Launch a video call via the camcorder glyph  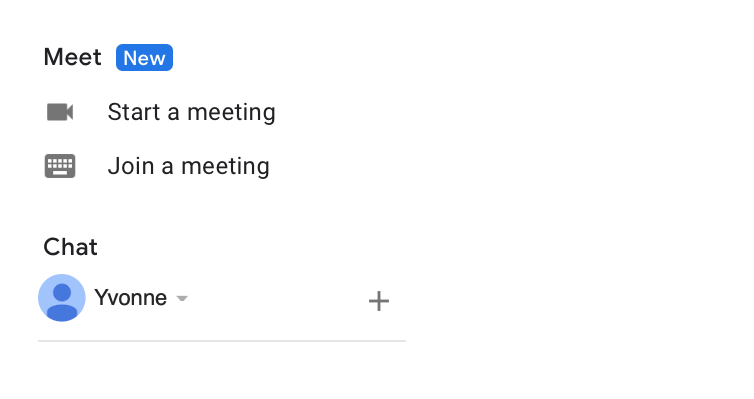(x=60, y=112)
